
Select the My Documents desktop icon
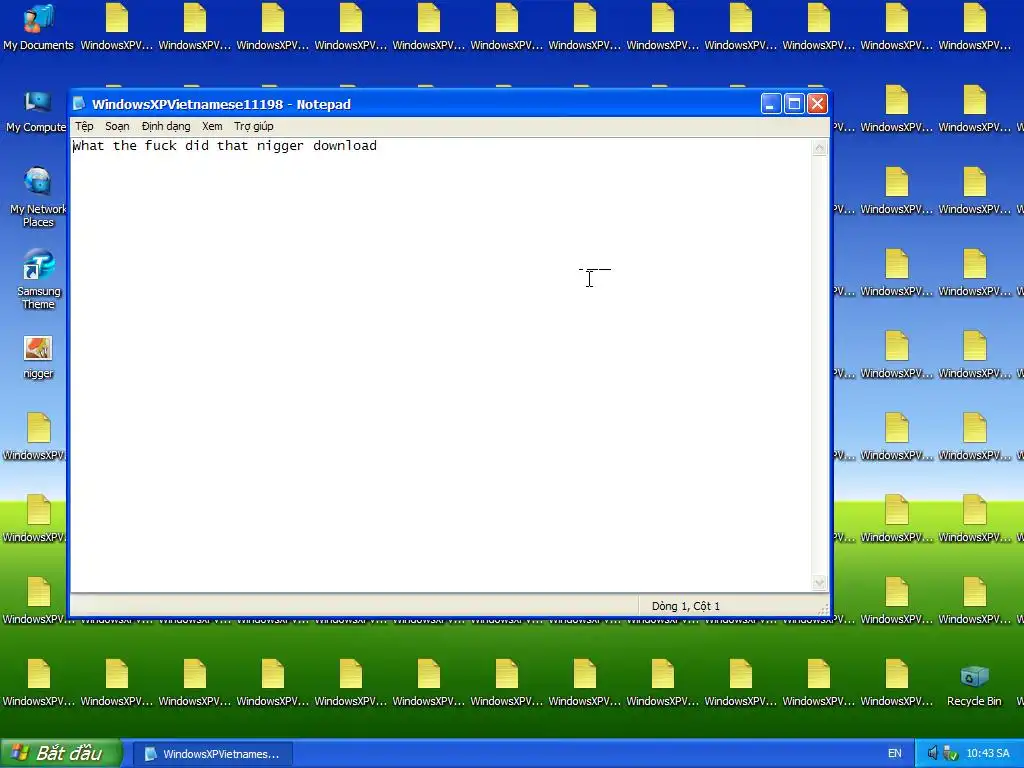pyautogui.click(x=38, y=26)
